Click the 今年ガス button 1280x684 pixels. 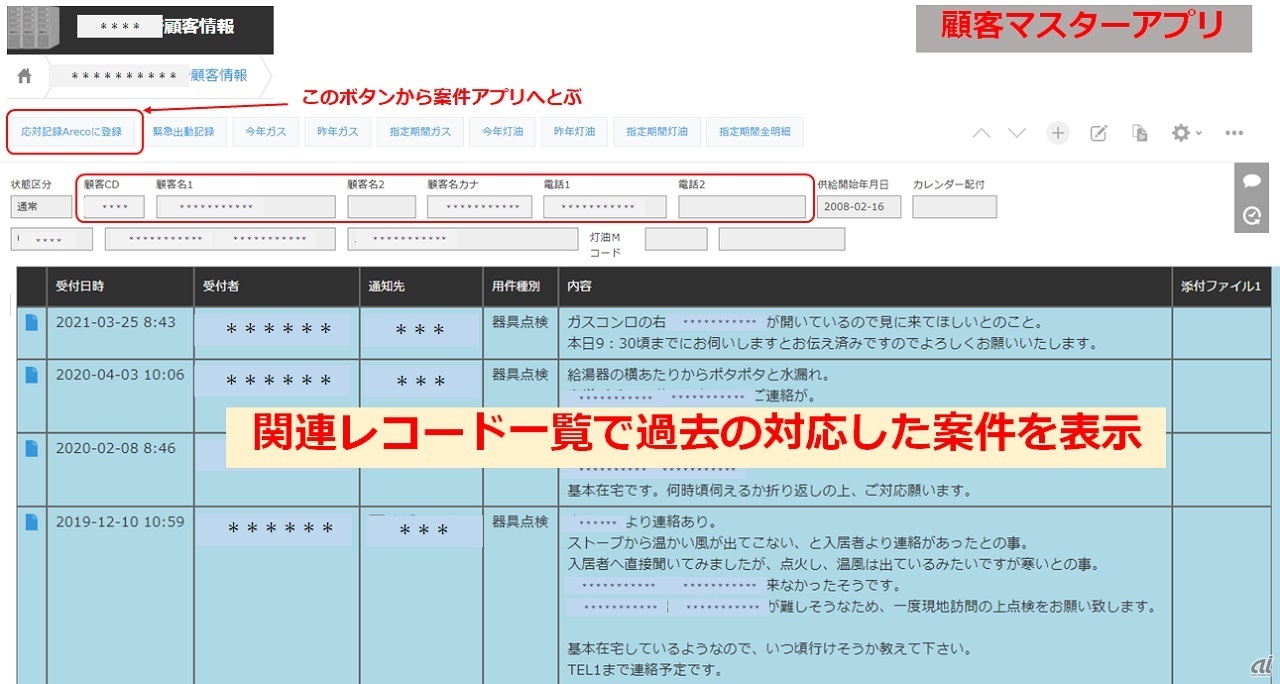click(x=265, y=132)
